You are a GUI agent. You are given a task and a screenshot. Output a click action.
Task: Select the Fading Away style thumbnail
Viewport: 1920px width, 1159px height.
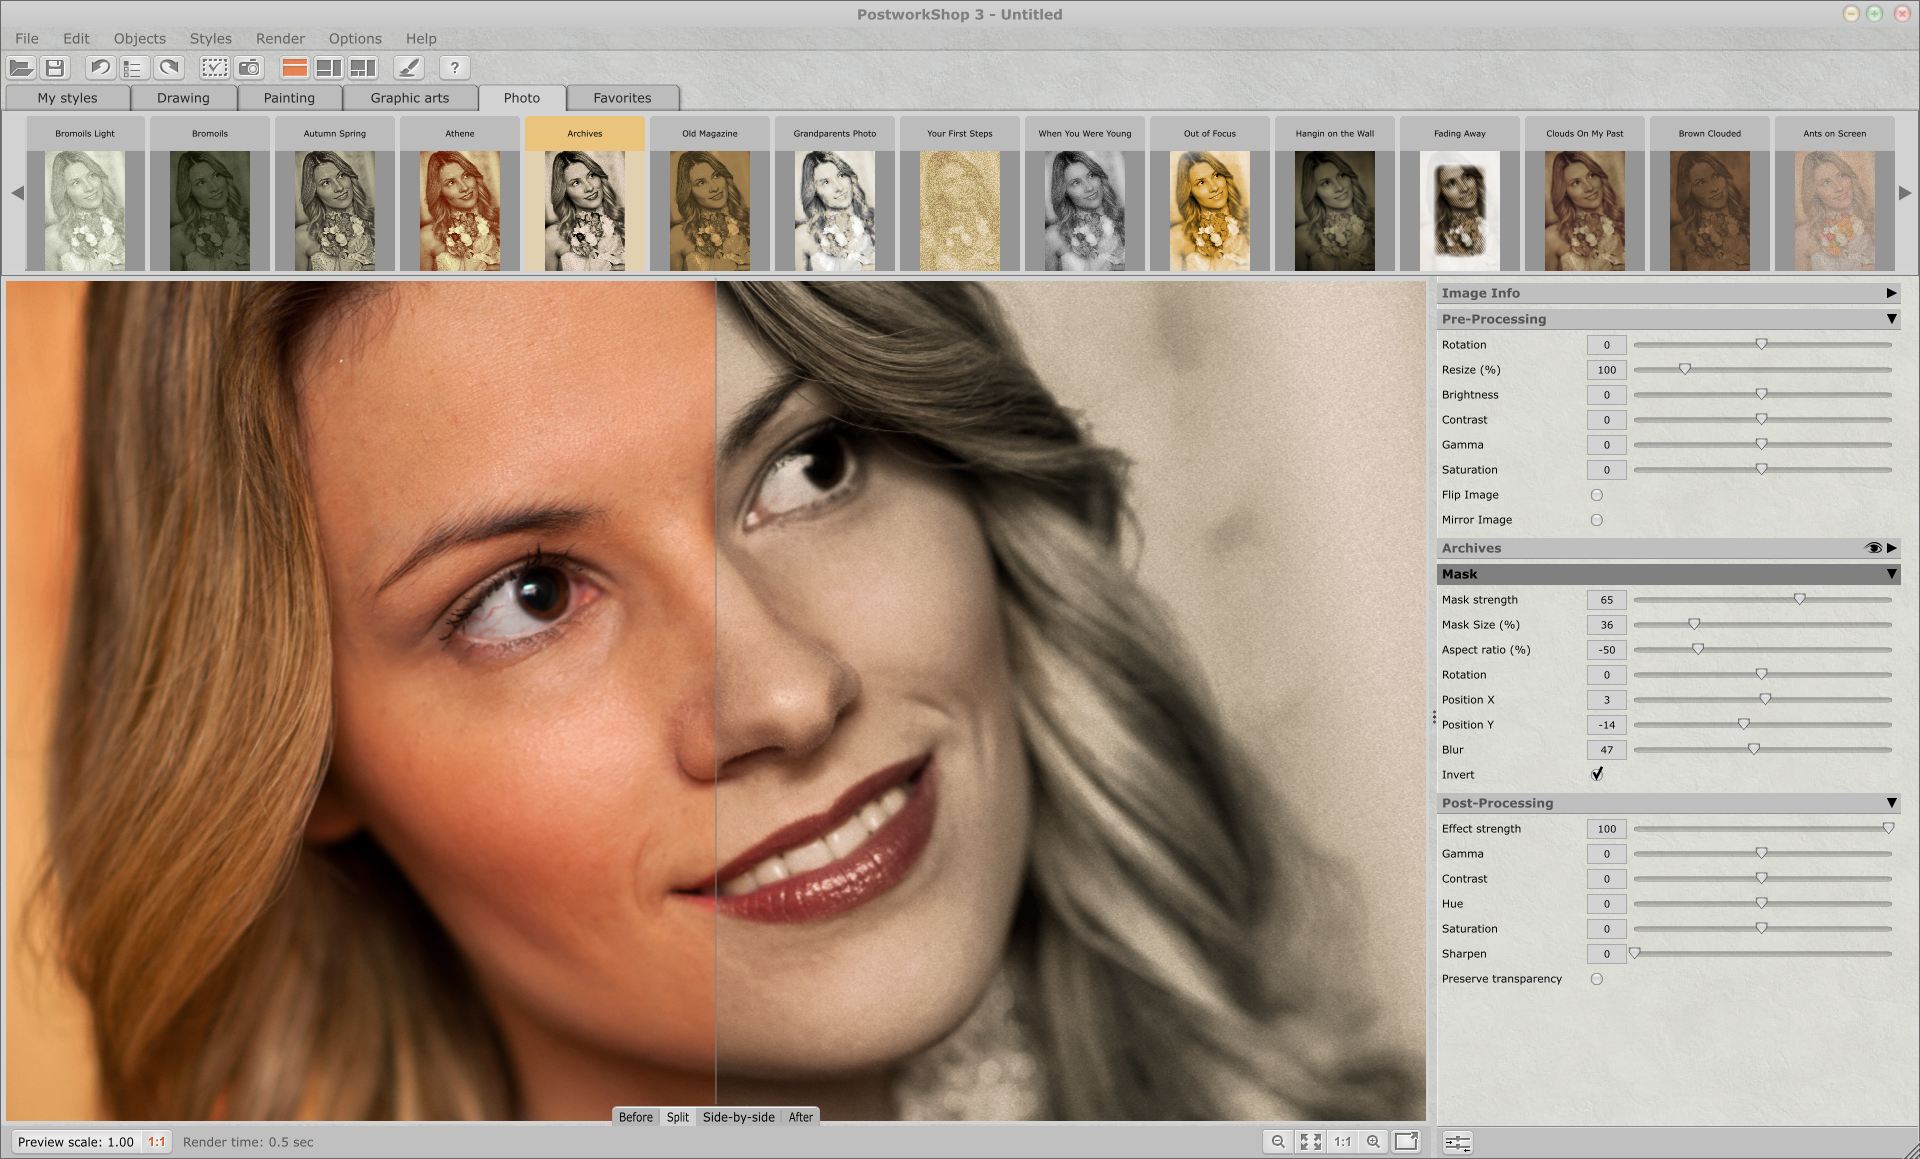pos(1459,206)
